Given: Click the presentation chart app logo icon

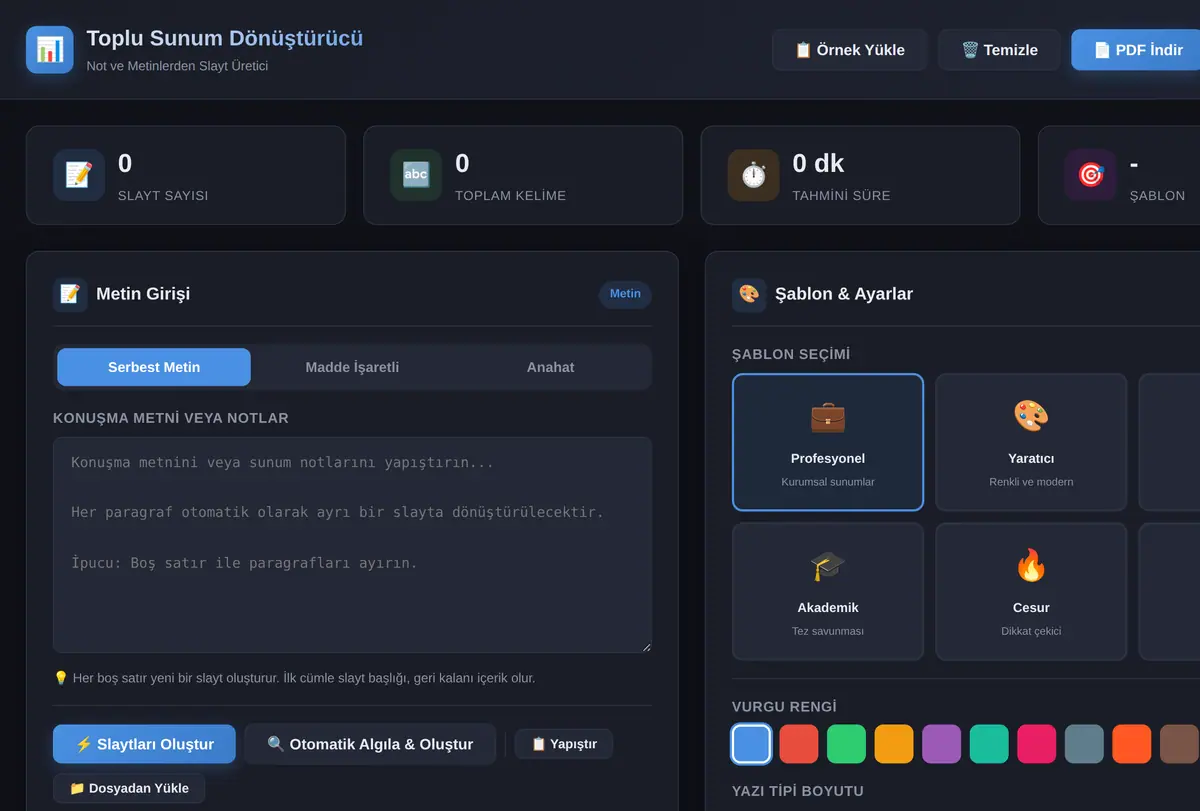Looking at the screenshot, I should click(x=50, y=50).
